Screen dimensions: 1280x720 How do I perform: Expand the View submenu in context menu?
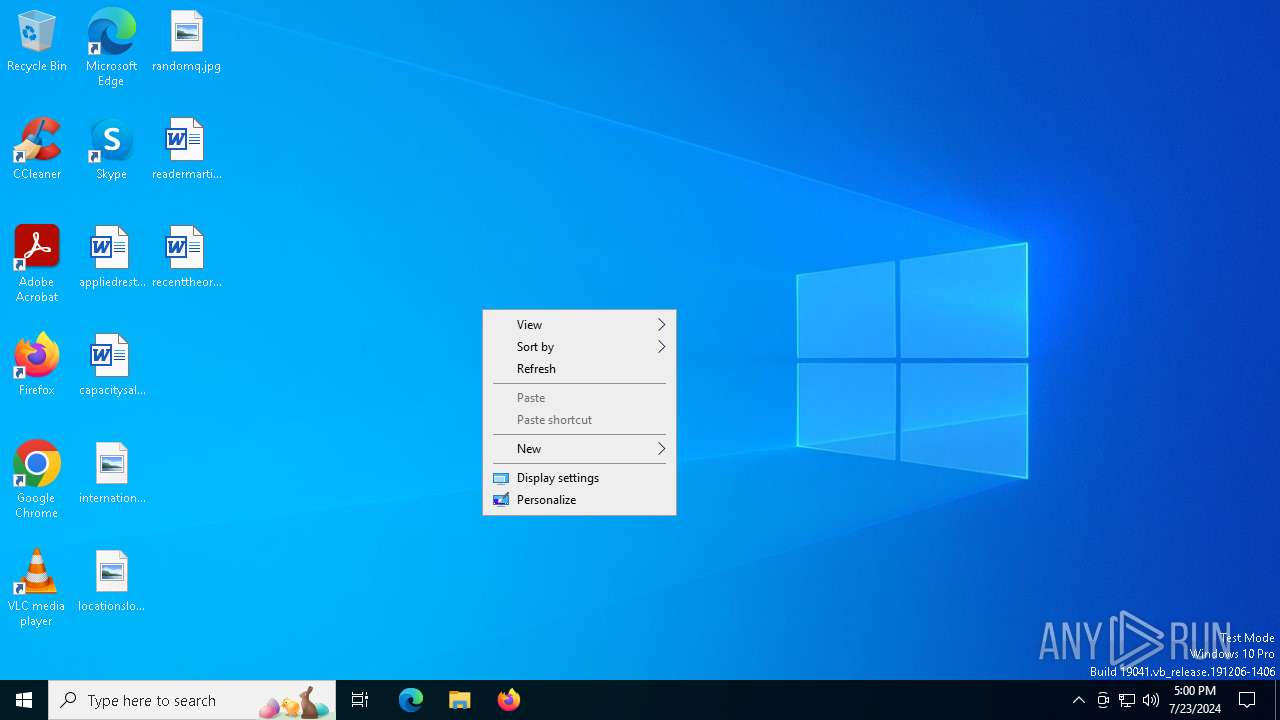coord(579,325)
